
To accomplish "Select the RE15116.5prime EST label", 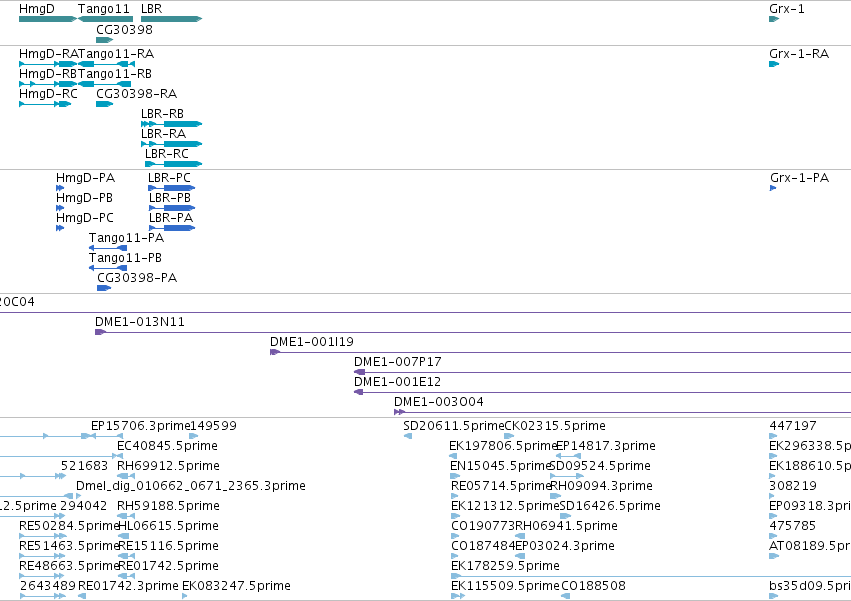I will click(x=168, y=546).
